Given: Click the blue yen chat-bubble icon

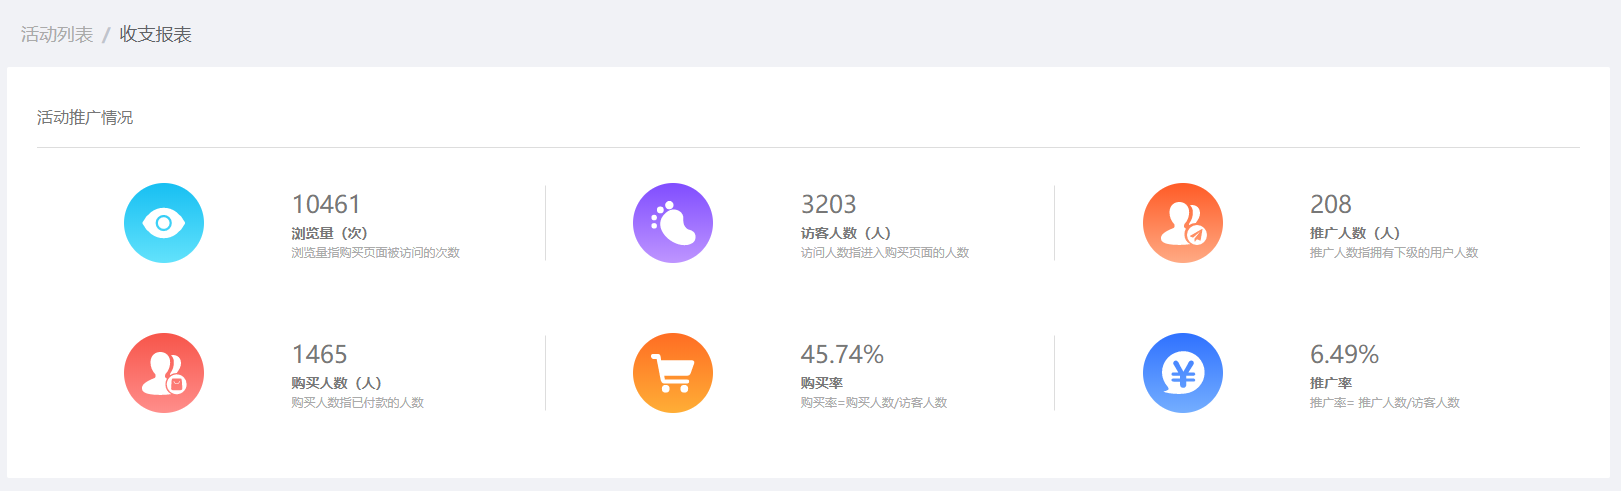Looking at the screenshot, I should (x=1183, y=373).
